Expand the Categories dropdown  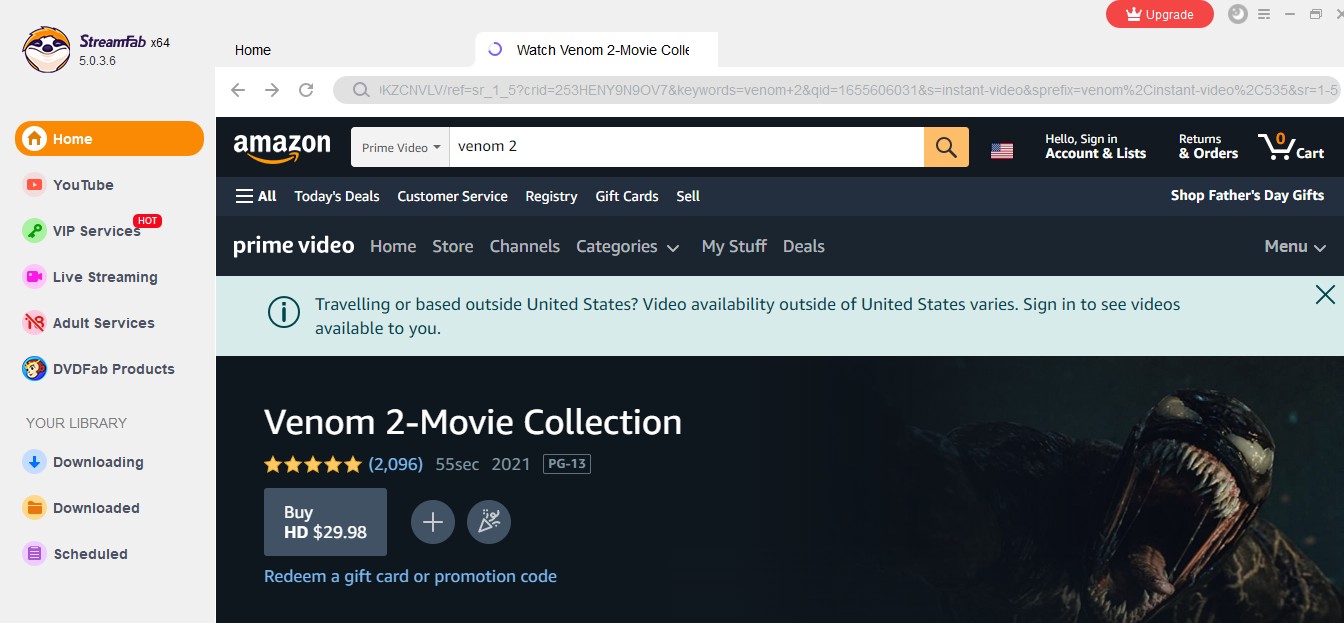point(628,246)
